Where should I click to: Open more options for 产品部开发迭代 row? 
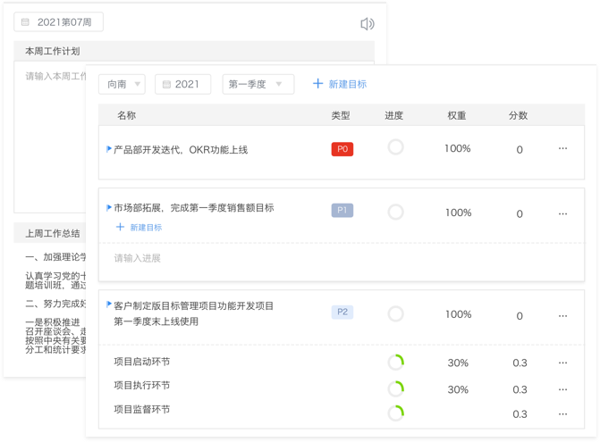(x=563, y=149)
